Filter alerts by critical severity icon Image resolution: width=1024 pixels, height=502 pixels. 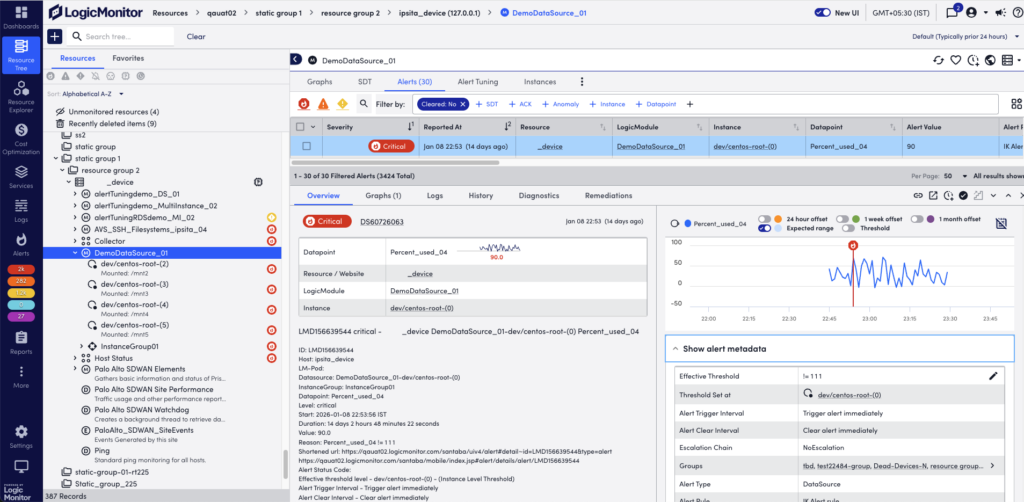(304, 104)
